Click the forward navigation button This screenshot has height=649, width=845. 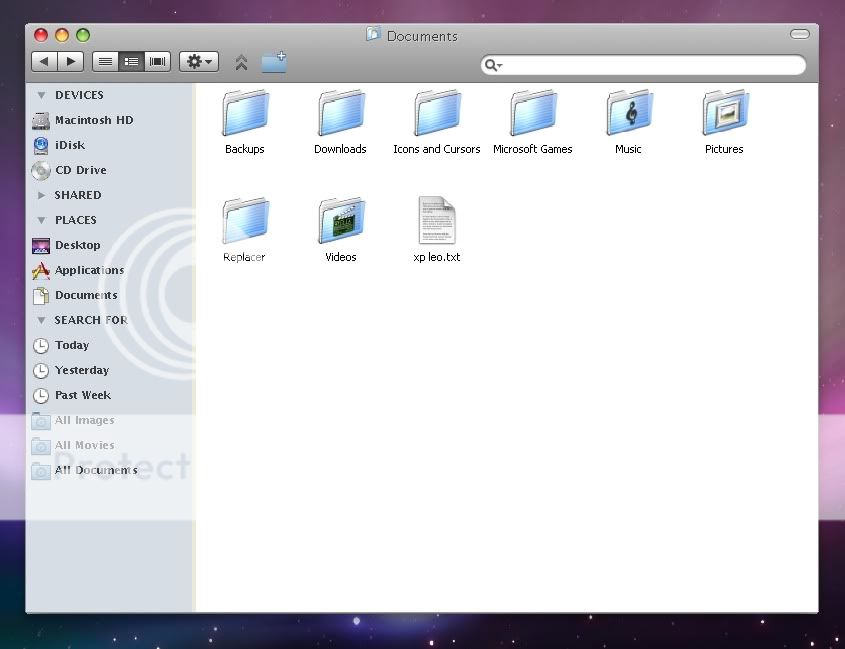[x=70, y=62]
